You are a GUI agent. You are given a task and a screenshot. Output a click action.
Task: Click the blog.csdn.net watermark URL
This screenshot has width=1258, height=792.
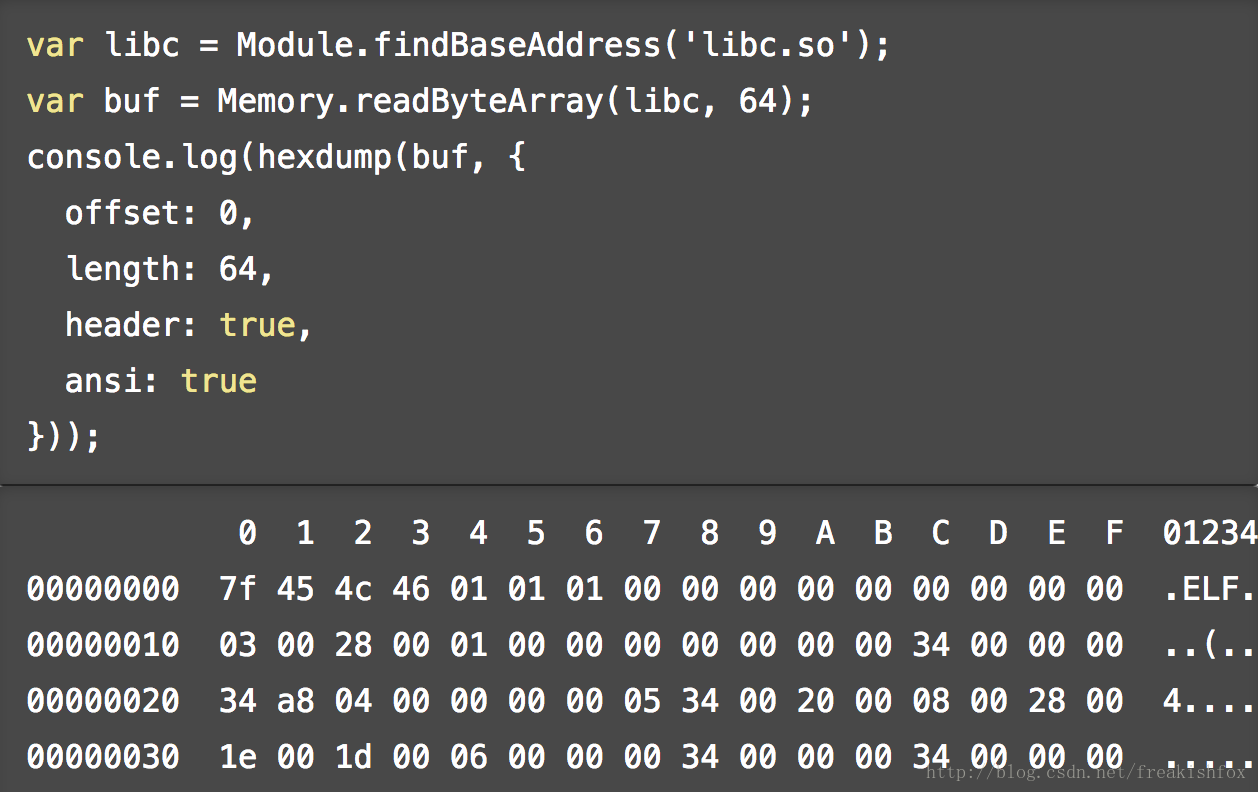click(1086, 772)
